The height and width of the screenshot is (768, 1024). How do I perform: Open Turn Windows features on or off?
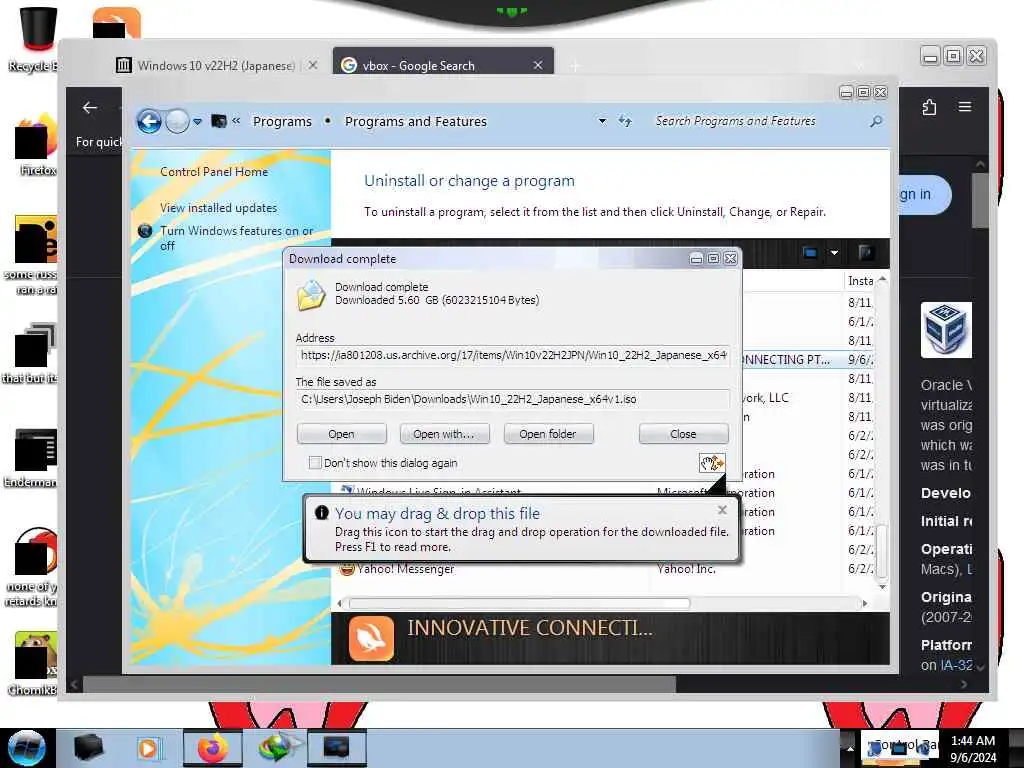click(236, 238)
